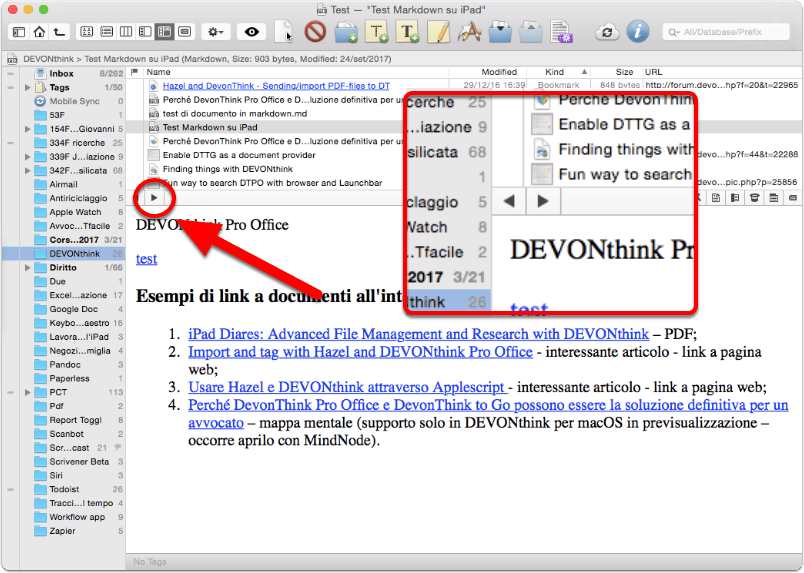The height and width of the screenshot is (573, 804).
Task: Open the gear action dropdown menu
Action: click(x=216, y=32)
